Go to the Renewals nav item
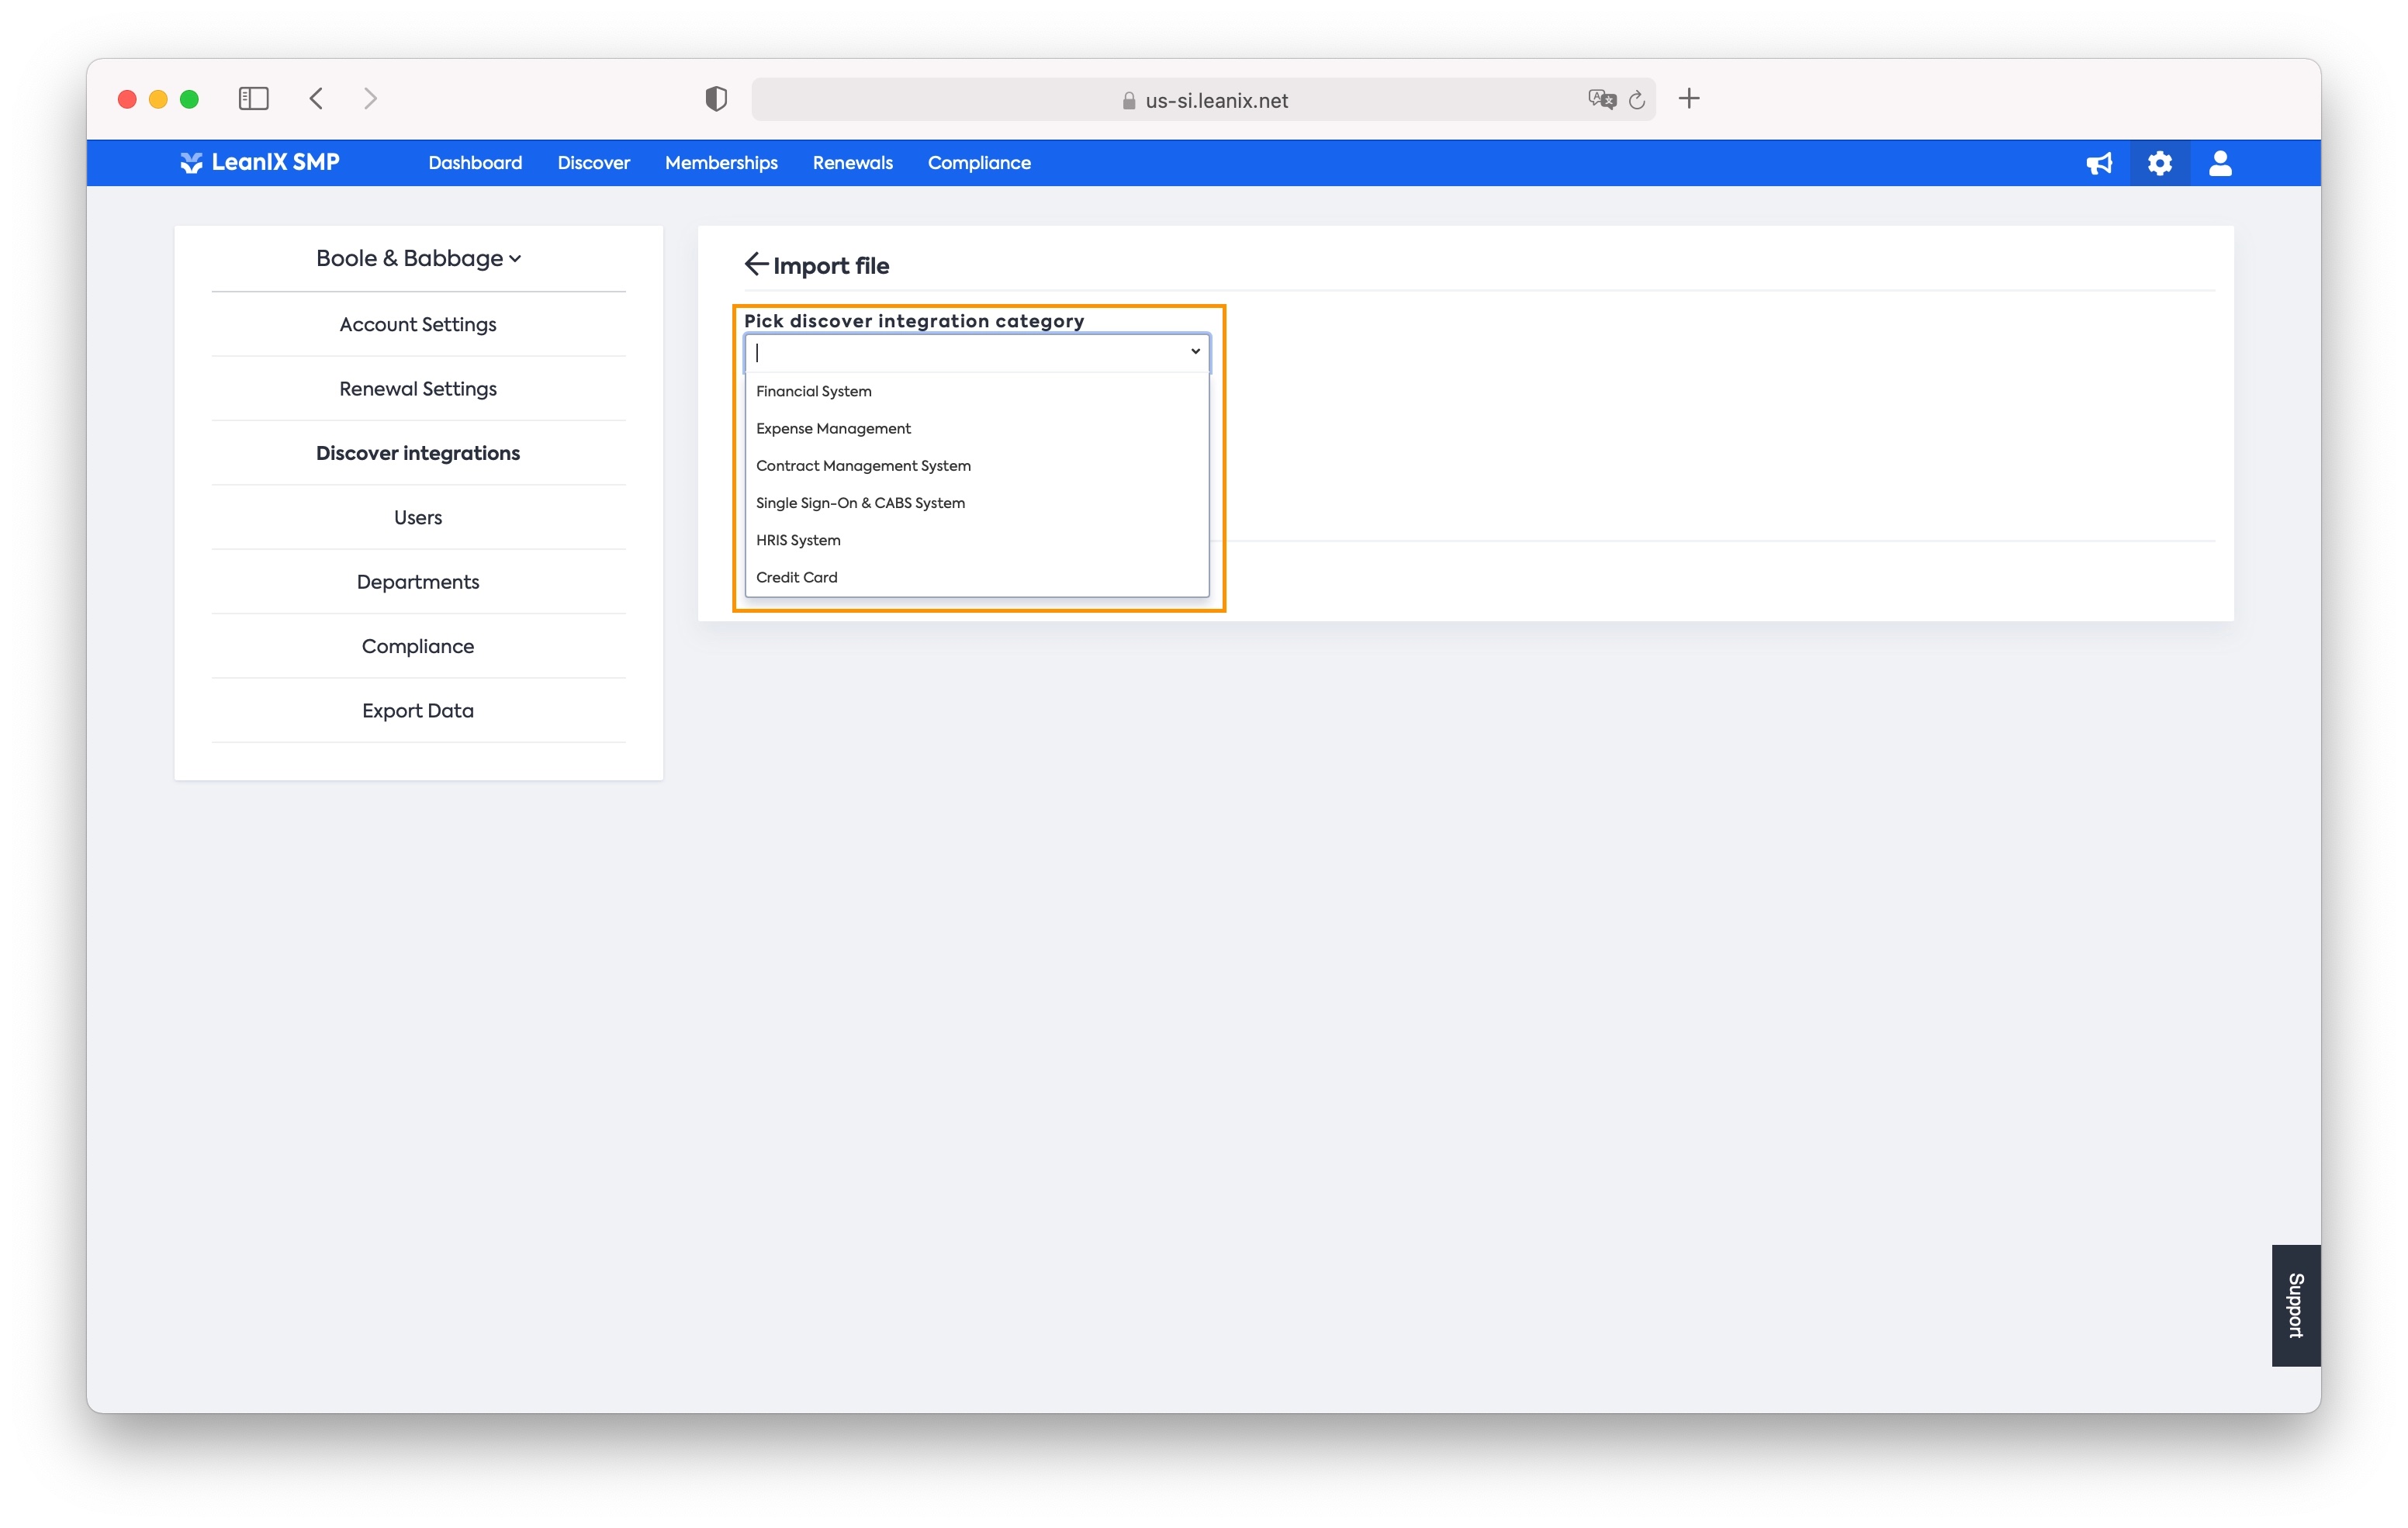 coord(852,163)
